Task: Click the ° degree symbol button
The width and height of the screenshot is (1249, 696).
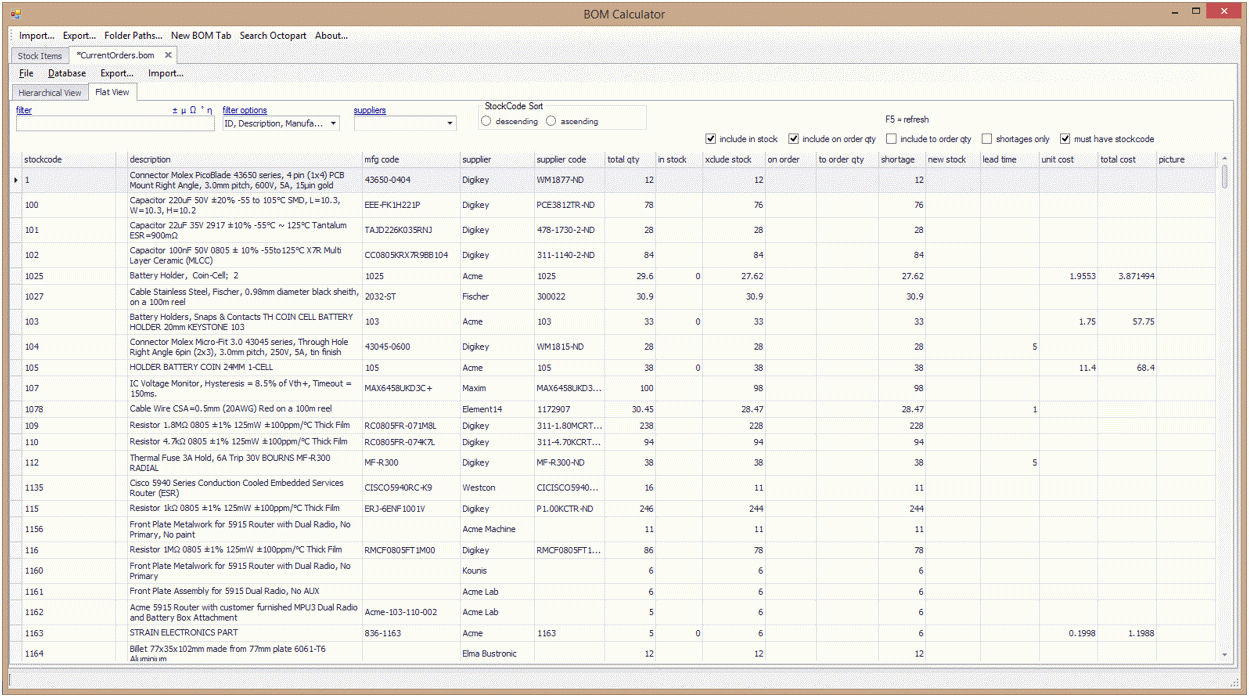Action: [x=203, y=110]
